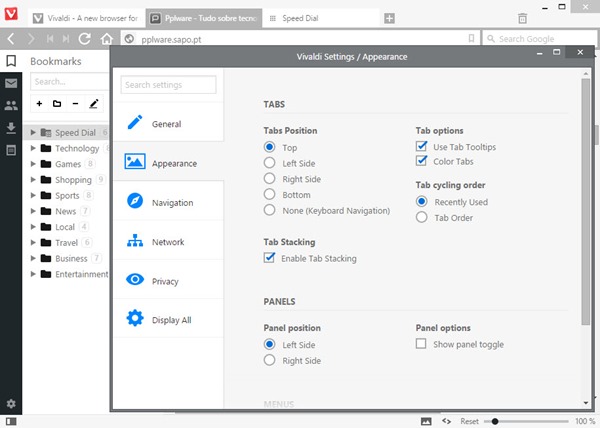Image resolution: width=600 pixels, height=428 pixels.
Task: Open Privacy settings section
Action: pyautogui.click(x=168, y=280)
